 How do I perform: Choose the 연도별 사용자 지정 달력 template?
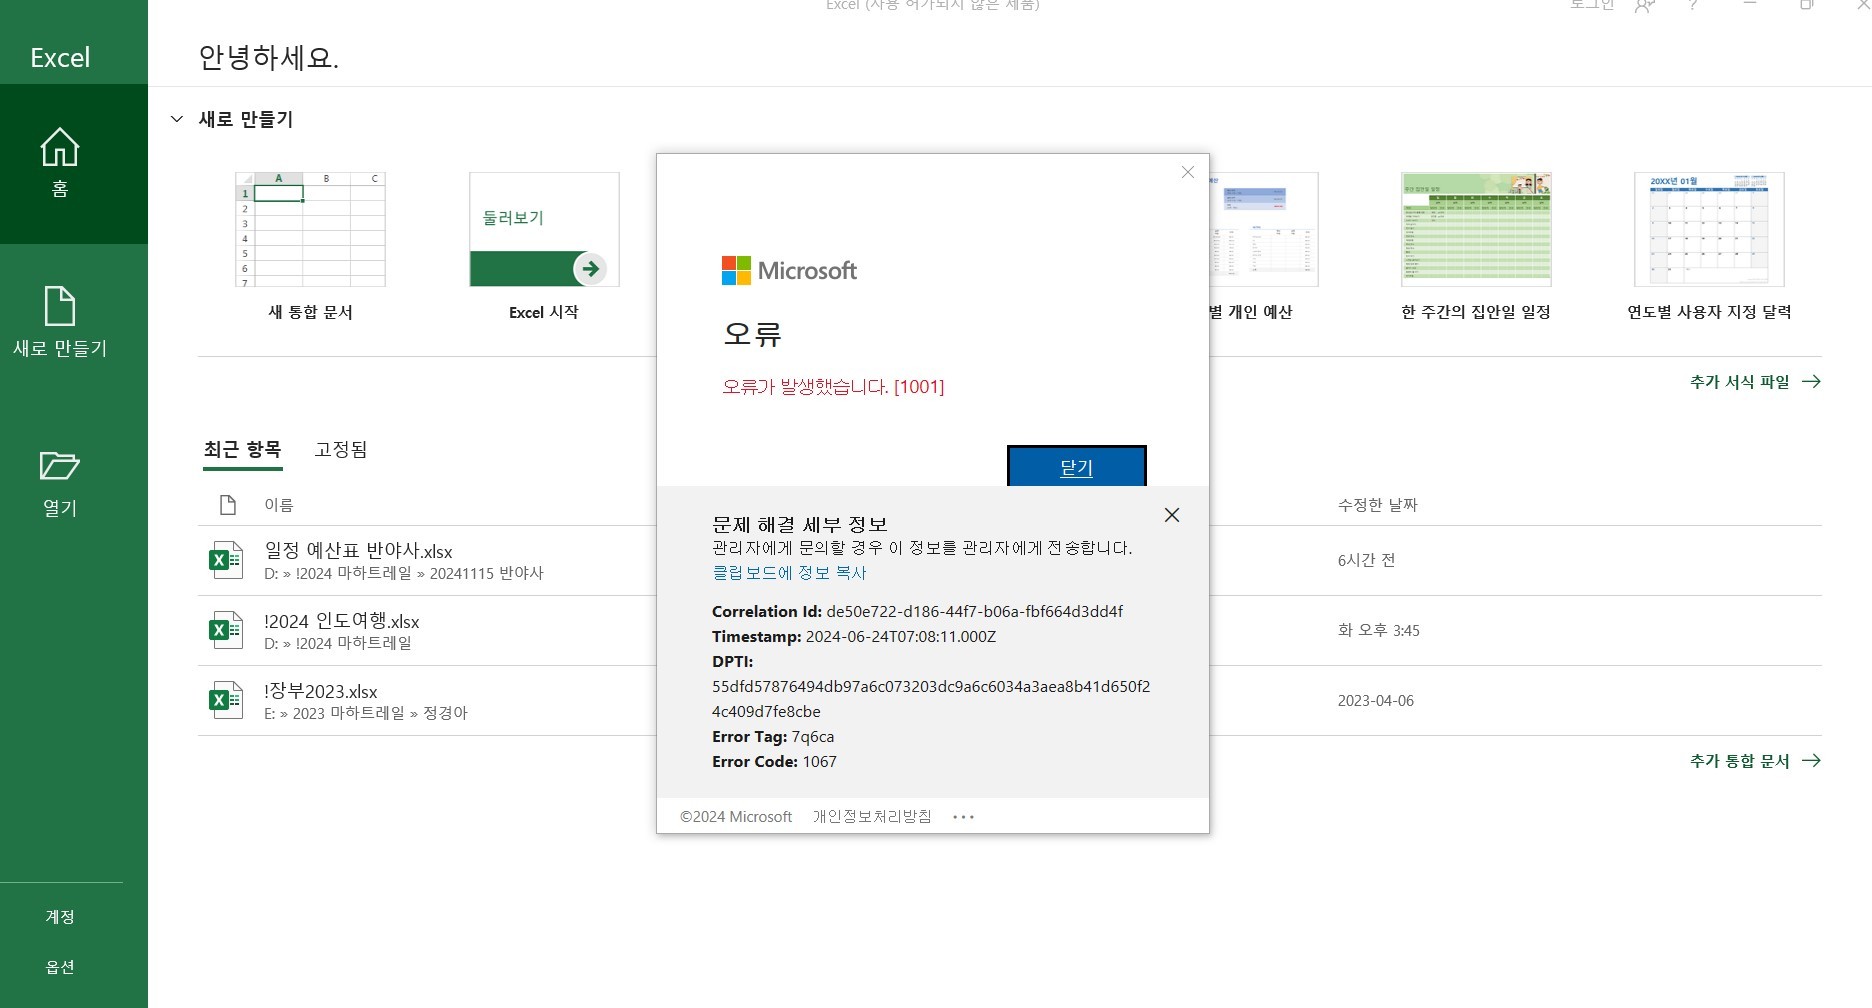pyautogui.click(x=1709, y=230)
